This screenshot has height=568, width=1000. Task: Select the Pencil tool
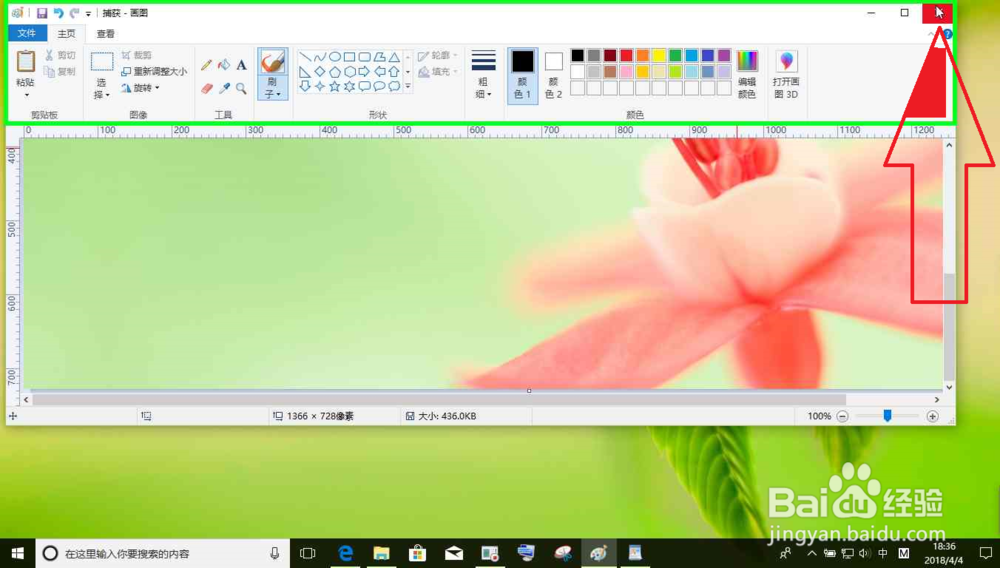pyautogui.click(x=207, y=65)
